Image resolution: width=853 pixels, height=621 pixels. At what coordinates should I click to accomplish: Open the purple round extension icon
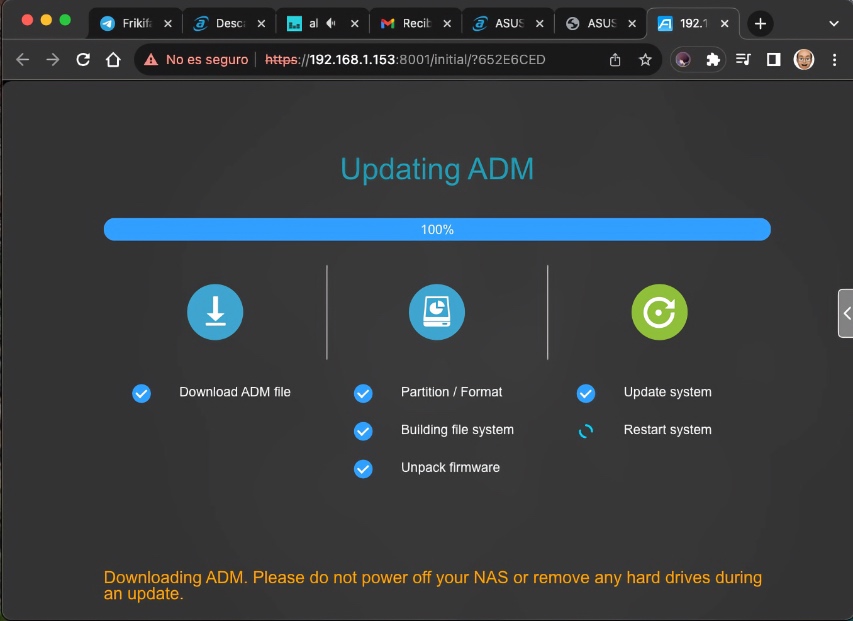pos(683,59)
